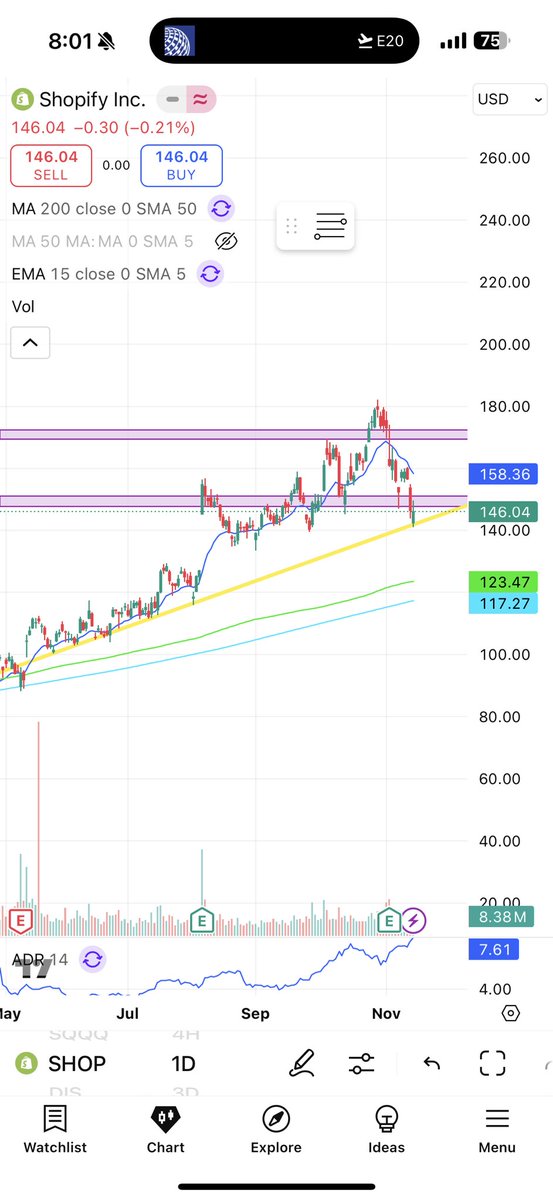Tap the gray dash pill next to Shopify Inc.

point(173,99)
